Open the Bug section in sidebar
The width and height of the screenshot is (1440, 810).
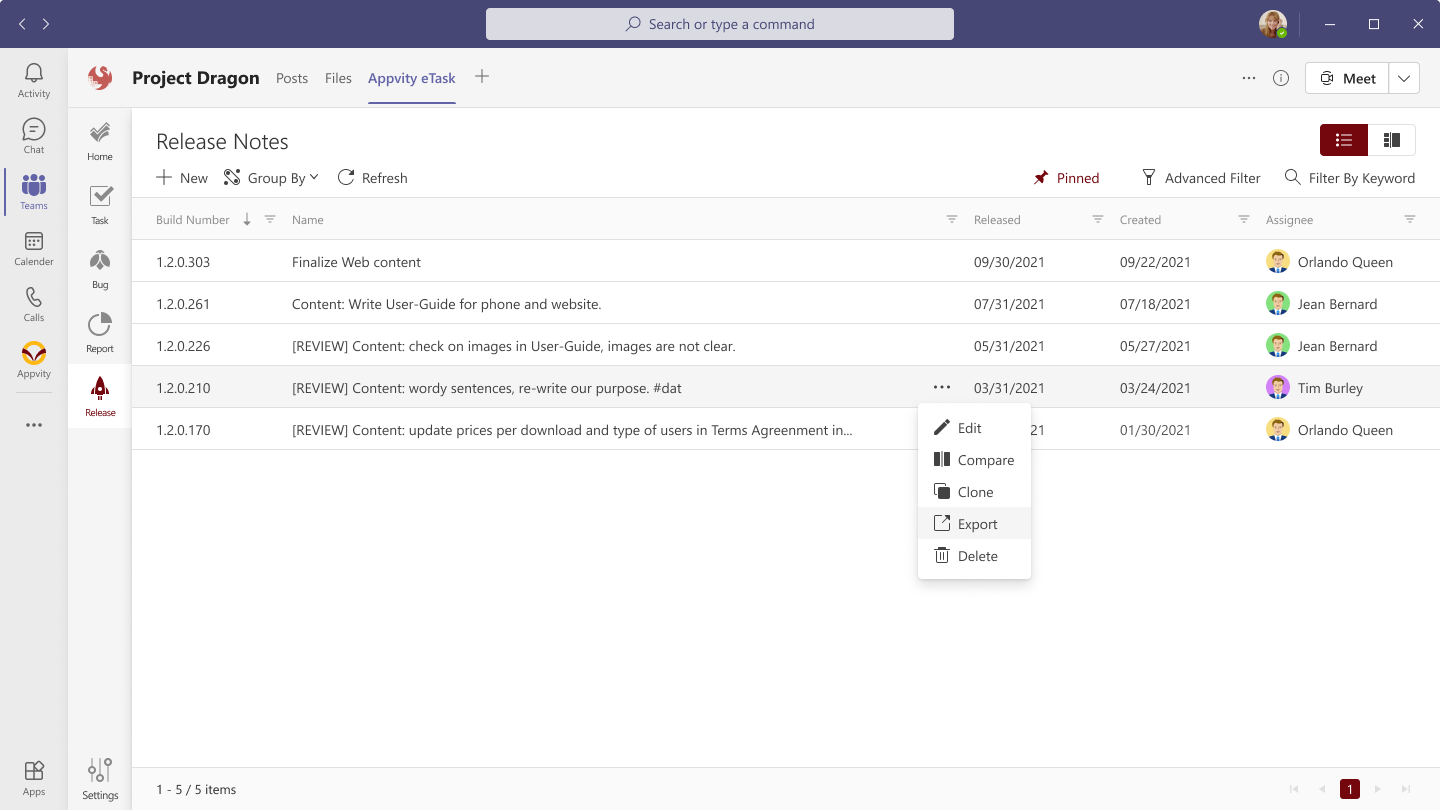99,268
